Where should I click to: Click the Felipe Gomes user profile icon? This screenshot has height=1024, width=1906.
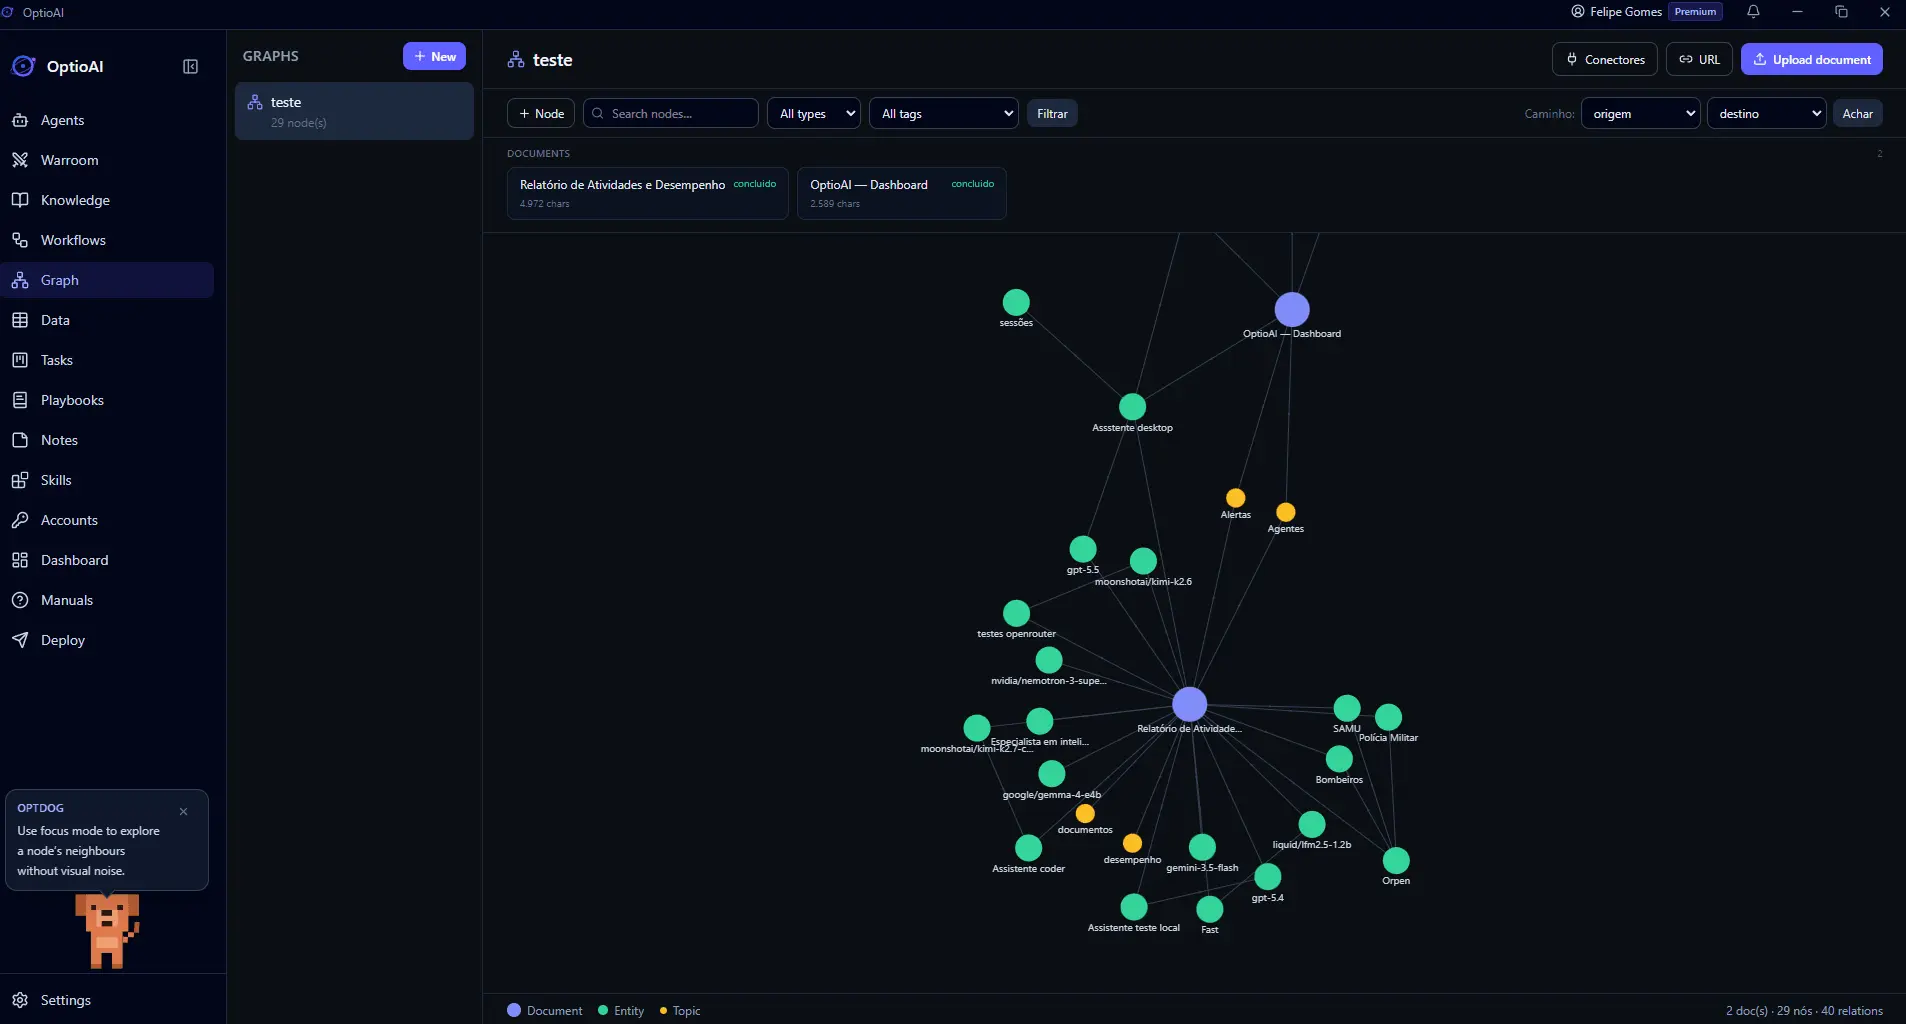(1578, 12)
